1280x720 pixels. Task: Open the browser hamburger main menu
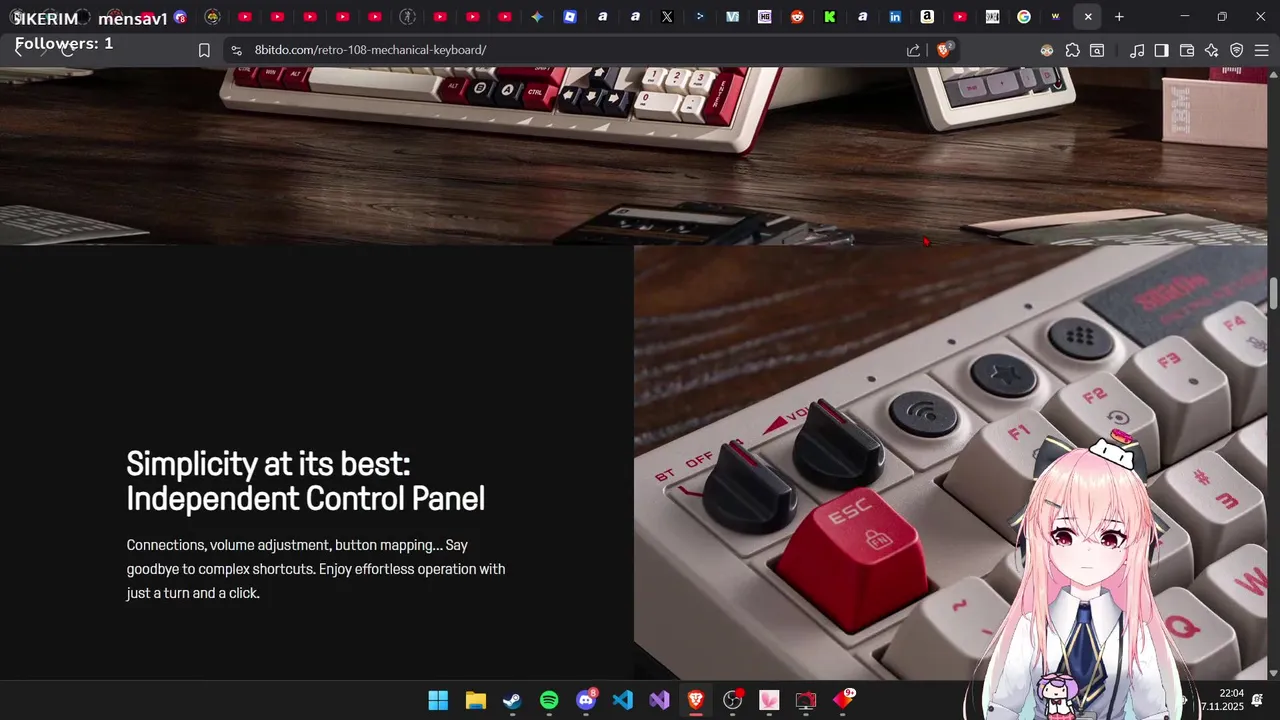[x=1261, y=50]
